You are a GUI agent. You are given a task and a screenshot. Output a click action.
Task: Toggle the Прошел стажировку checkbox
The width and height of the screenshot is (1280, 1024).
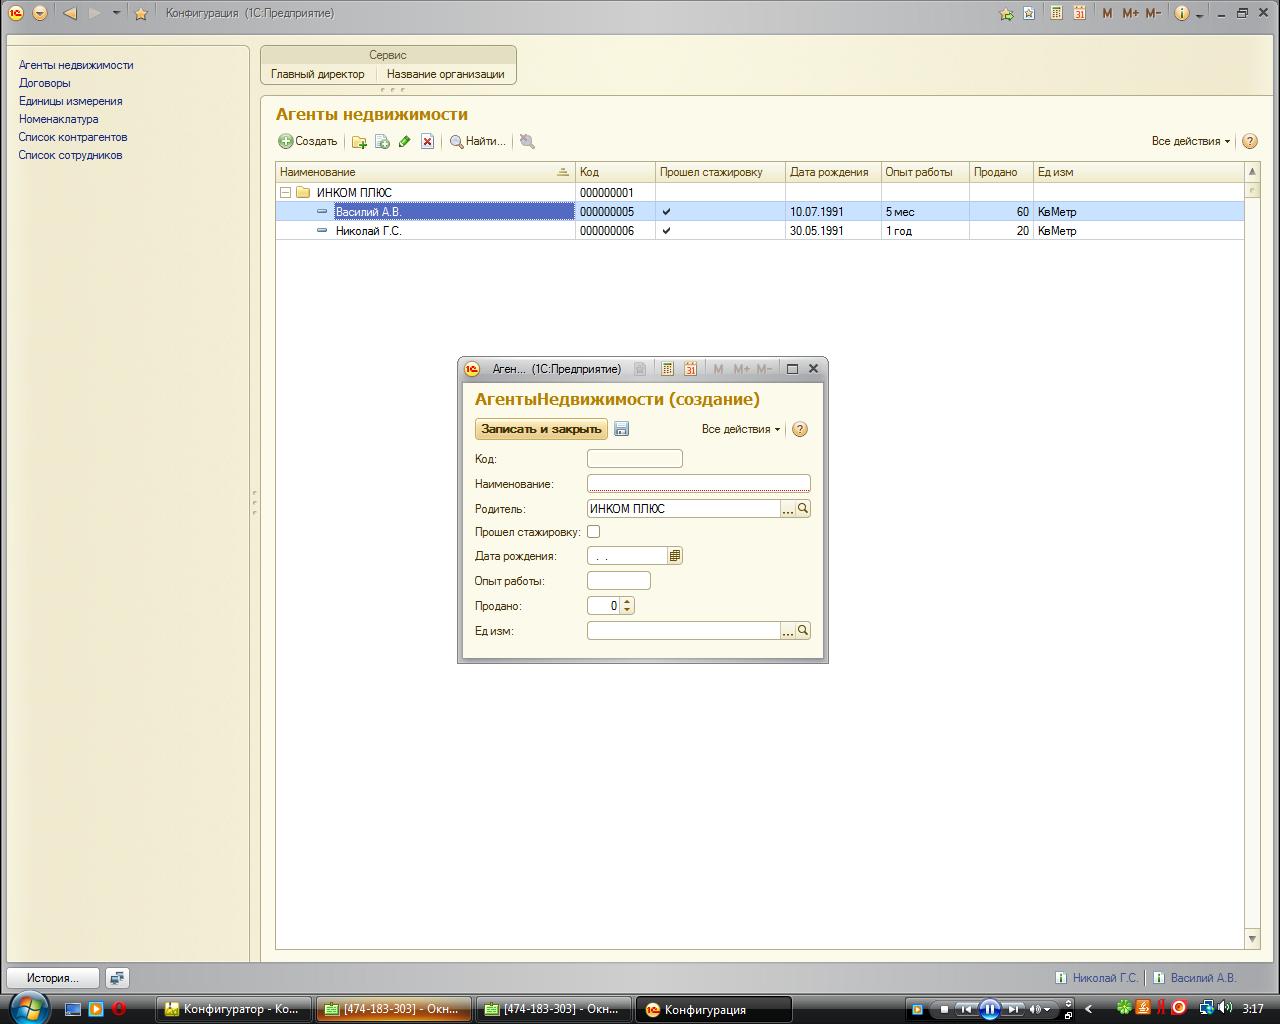pos(594,532)
